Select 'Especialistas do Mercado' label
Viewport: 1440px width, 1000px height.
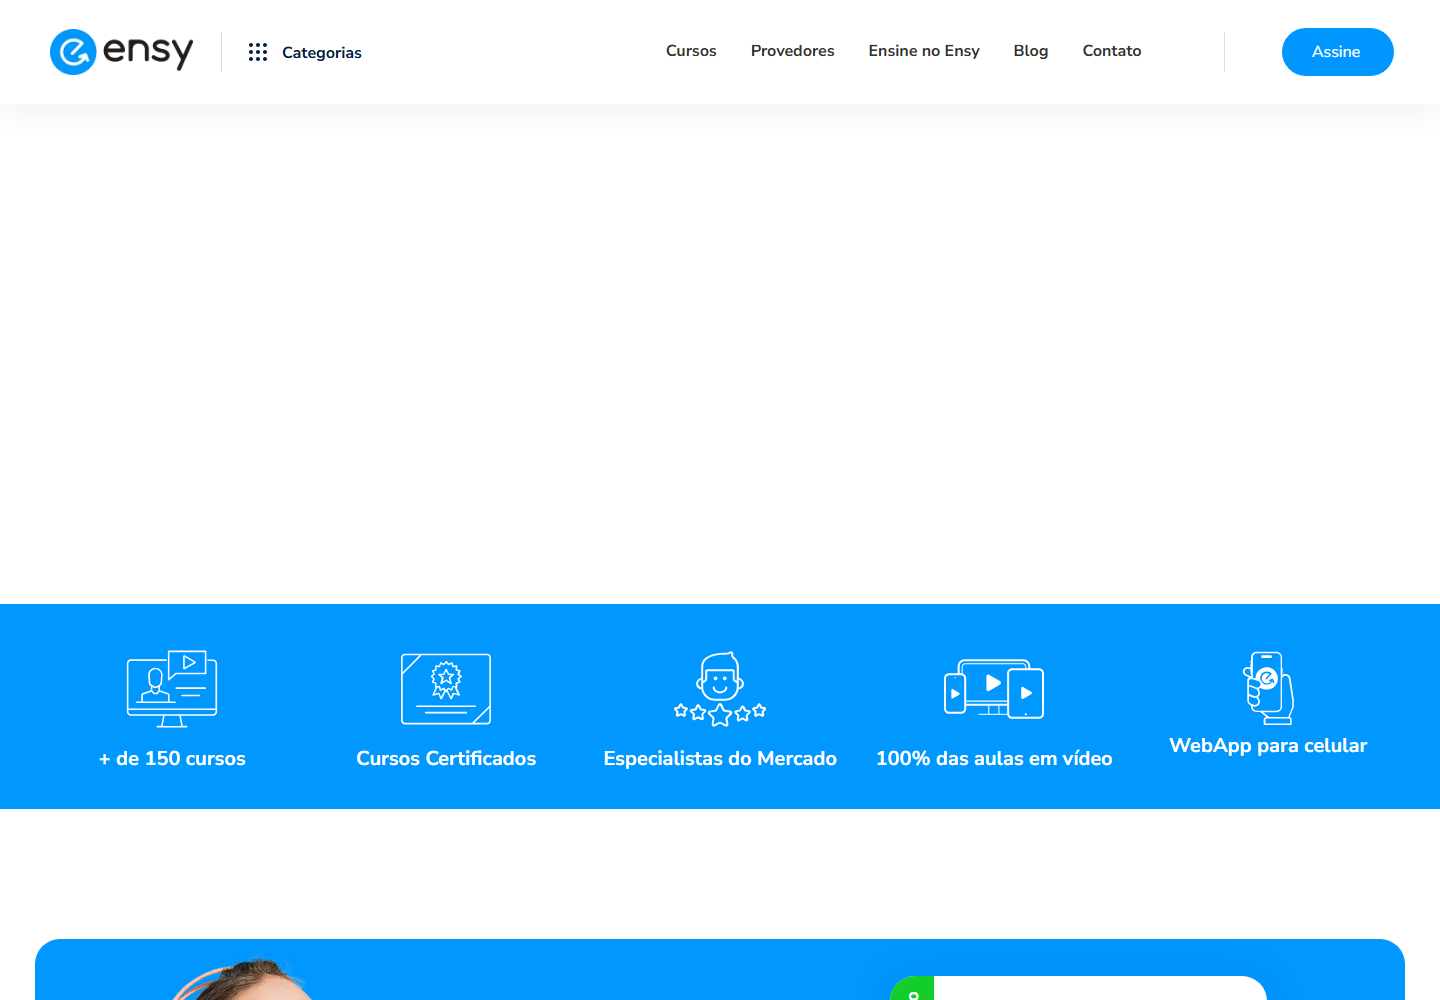point(720,759)
